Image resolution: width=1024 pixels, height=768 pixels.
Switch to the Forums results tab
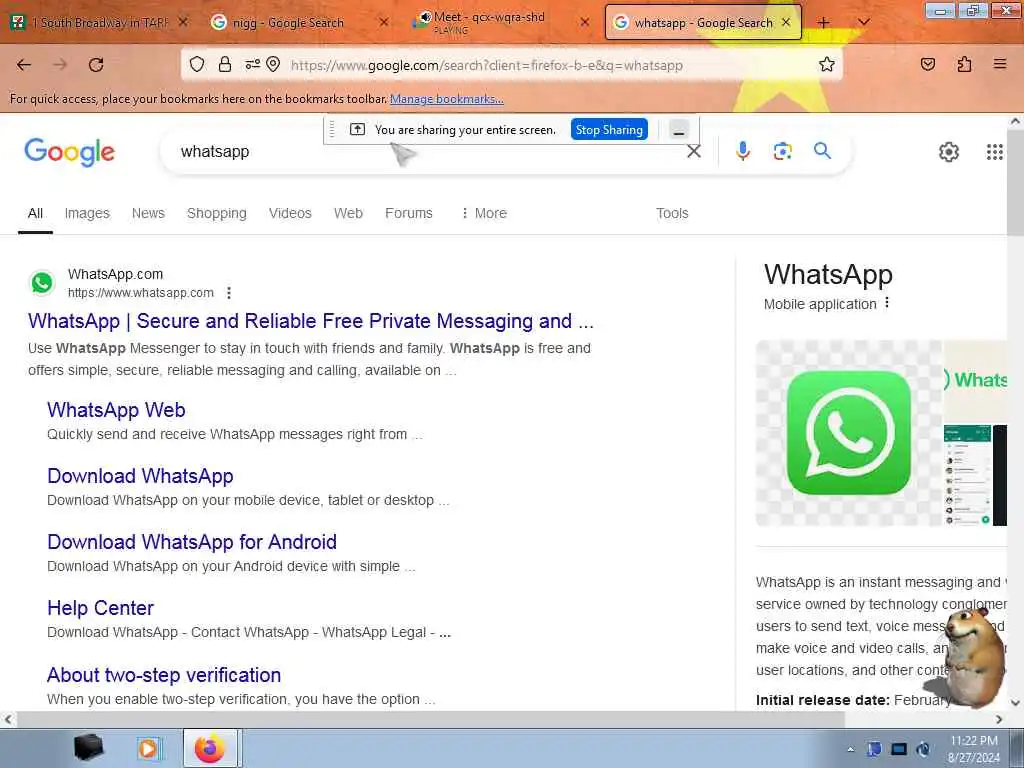tap(409, 213)
